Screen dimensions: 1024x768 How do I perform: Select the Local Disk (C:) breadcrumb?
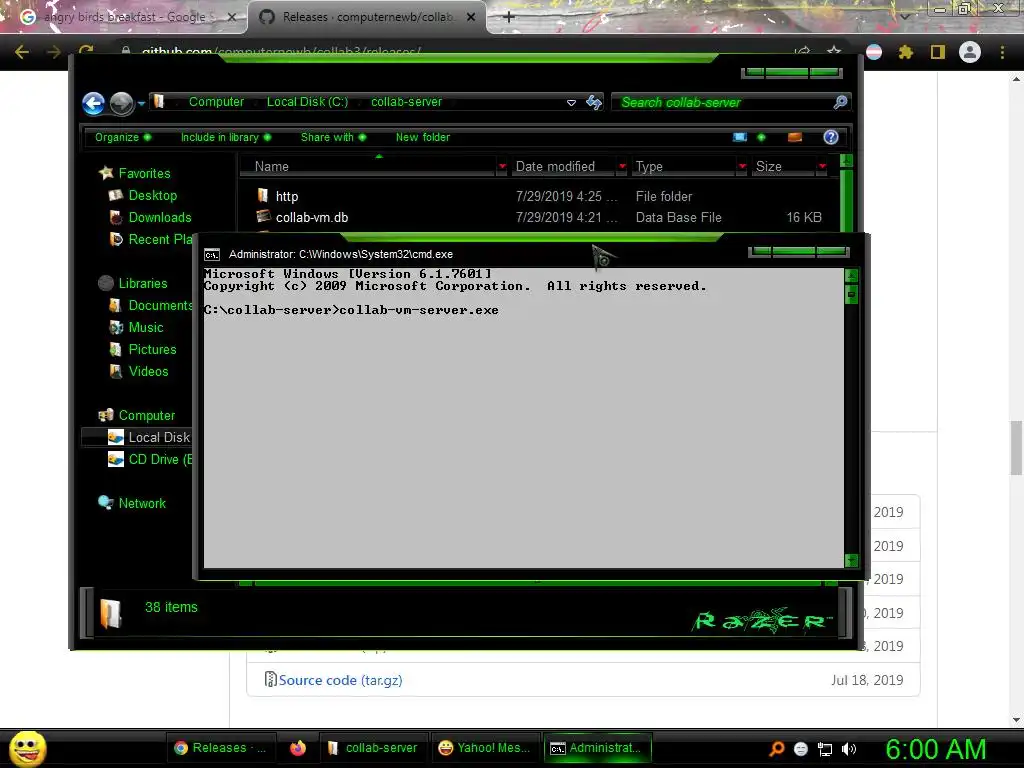[307, 102]
